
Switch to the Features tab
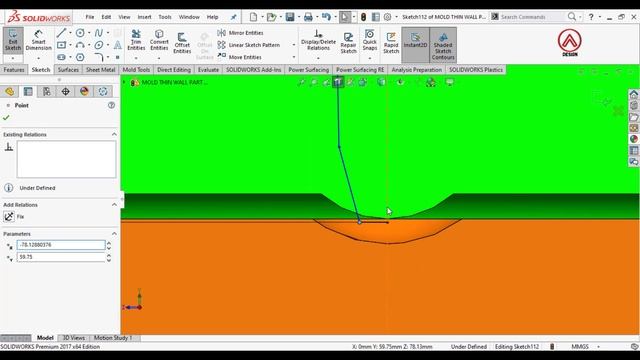(14, 70)
